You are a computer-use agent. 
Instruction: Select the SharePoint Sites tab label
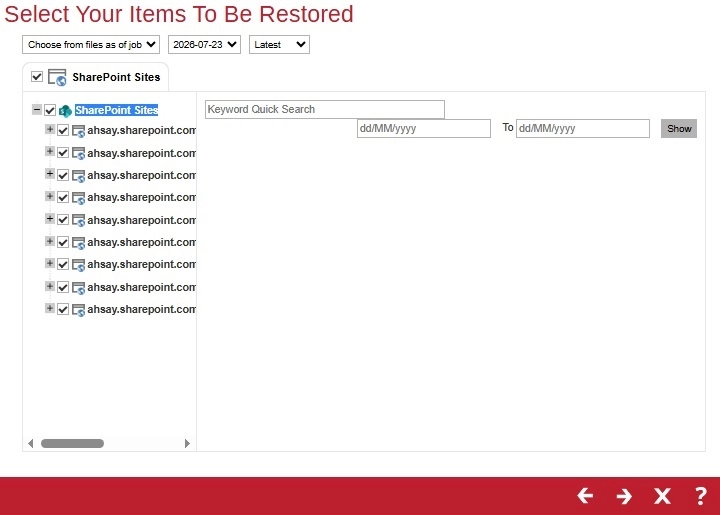tap(116, 77)
